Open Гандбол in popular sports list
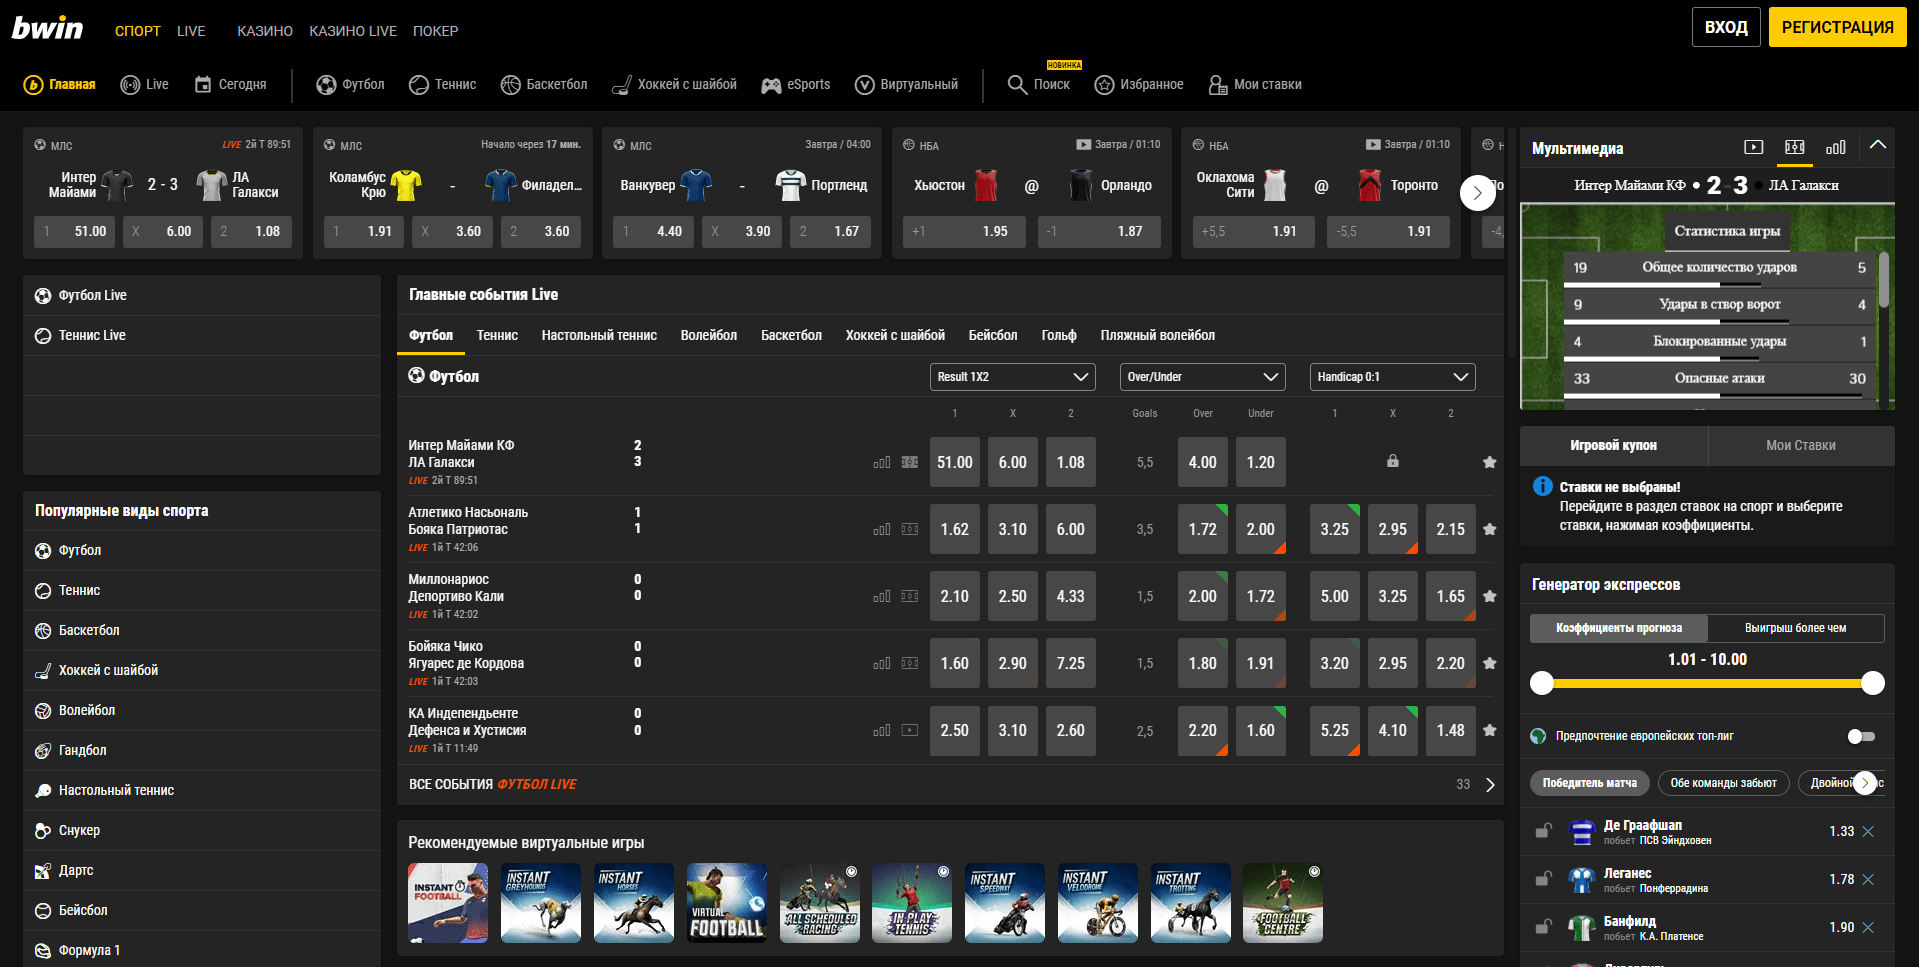 tap(202, 751)
